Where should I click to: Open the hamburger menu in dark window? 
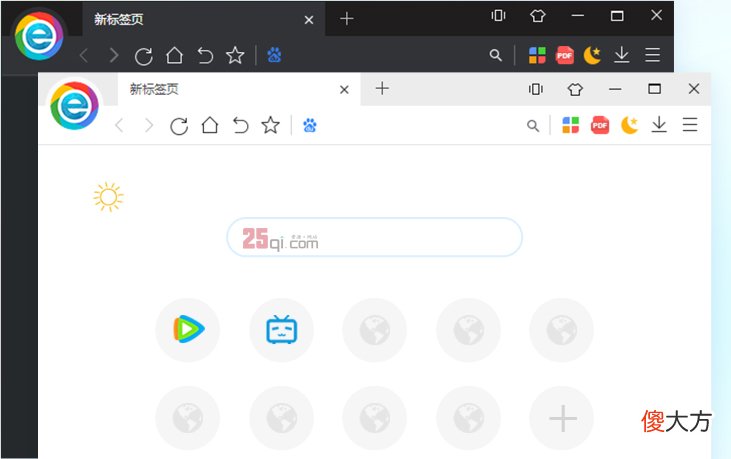[x=652, y=55]
